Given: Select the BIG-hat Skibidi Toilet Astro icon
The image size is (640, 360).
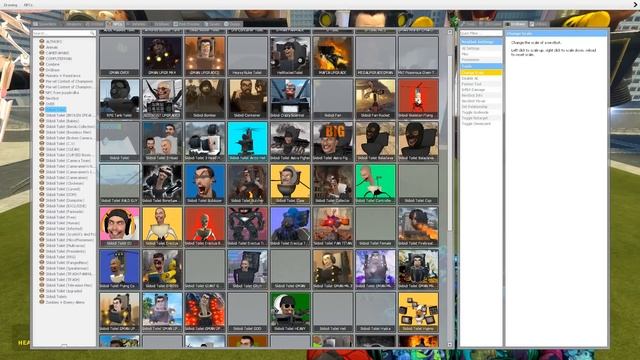Looking at the screenshot, I should [x=333, y=141].
